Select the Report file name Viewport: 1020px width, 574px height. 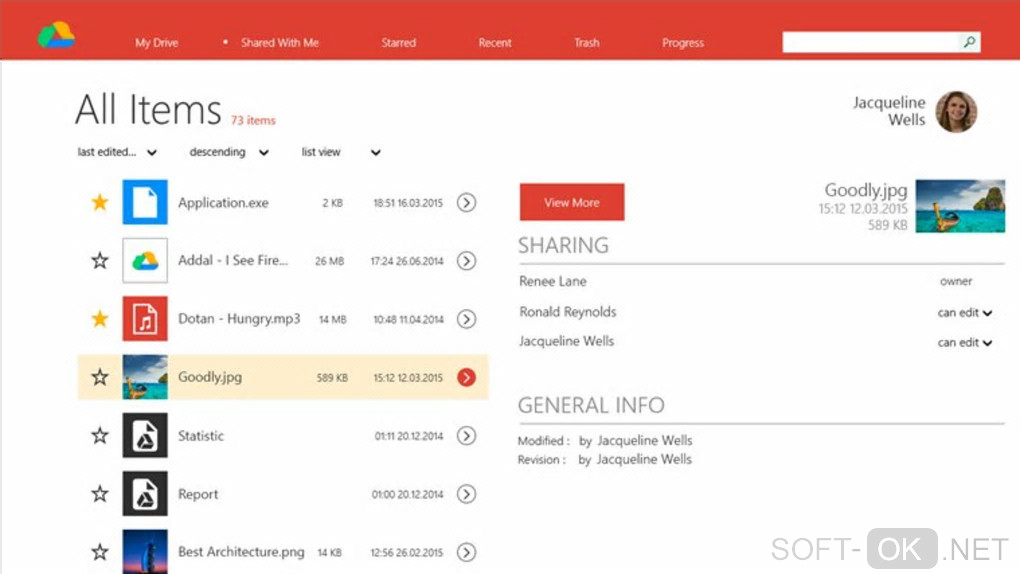[x=198, y=495]
